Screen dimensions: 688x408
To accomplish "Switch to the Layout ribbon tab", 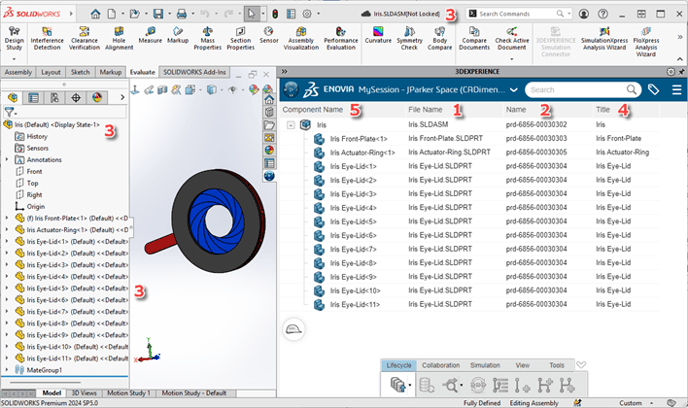I will pos(51,72).
